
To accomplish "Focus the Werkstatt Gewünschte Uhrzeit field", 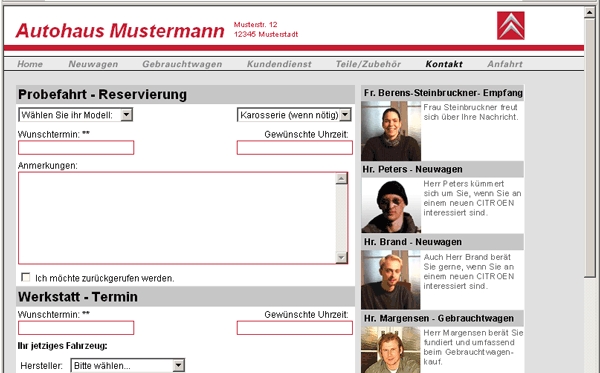I will 295,328.
